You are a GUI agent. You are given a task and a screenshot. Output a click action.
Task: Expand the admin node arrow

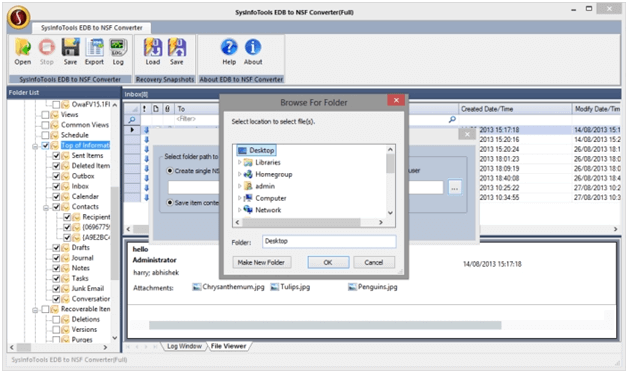(x=240, y=186)
